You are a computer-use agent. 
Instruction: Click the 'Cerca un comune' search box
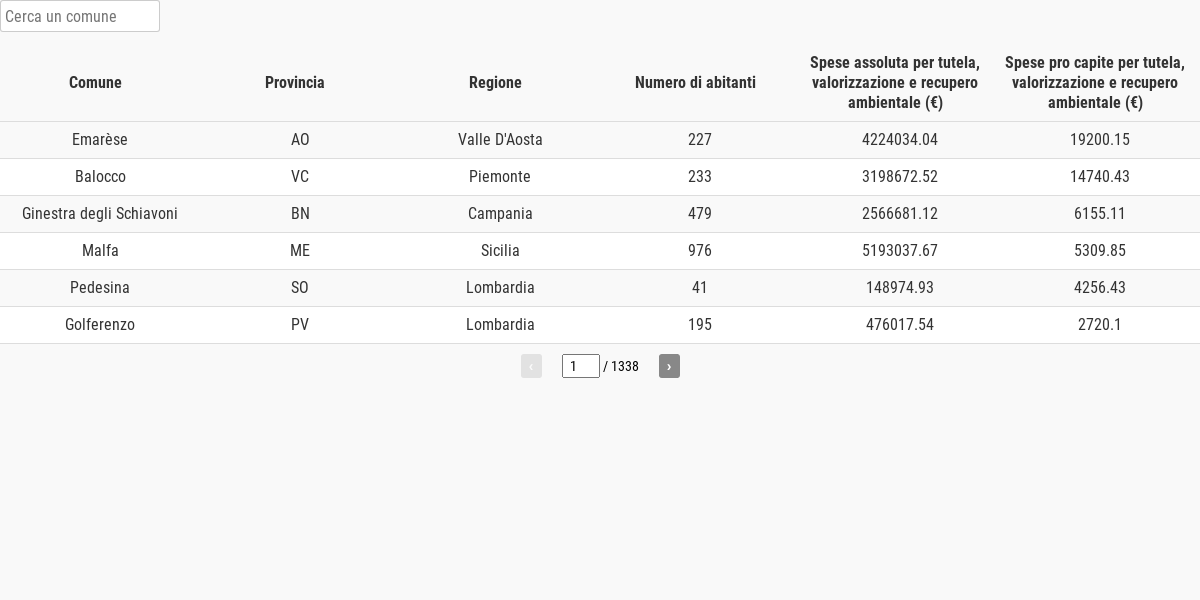tap(80, 16)
